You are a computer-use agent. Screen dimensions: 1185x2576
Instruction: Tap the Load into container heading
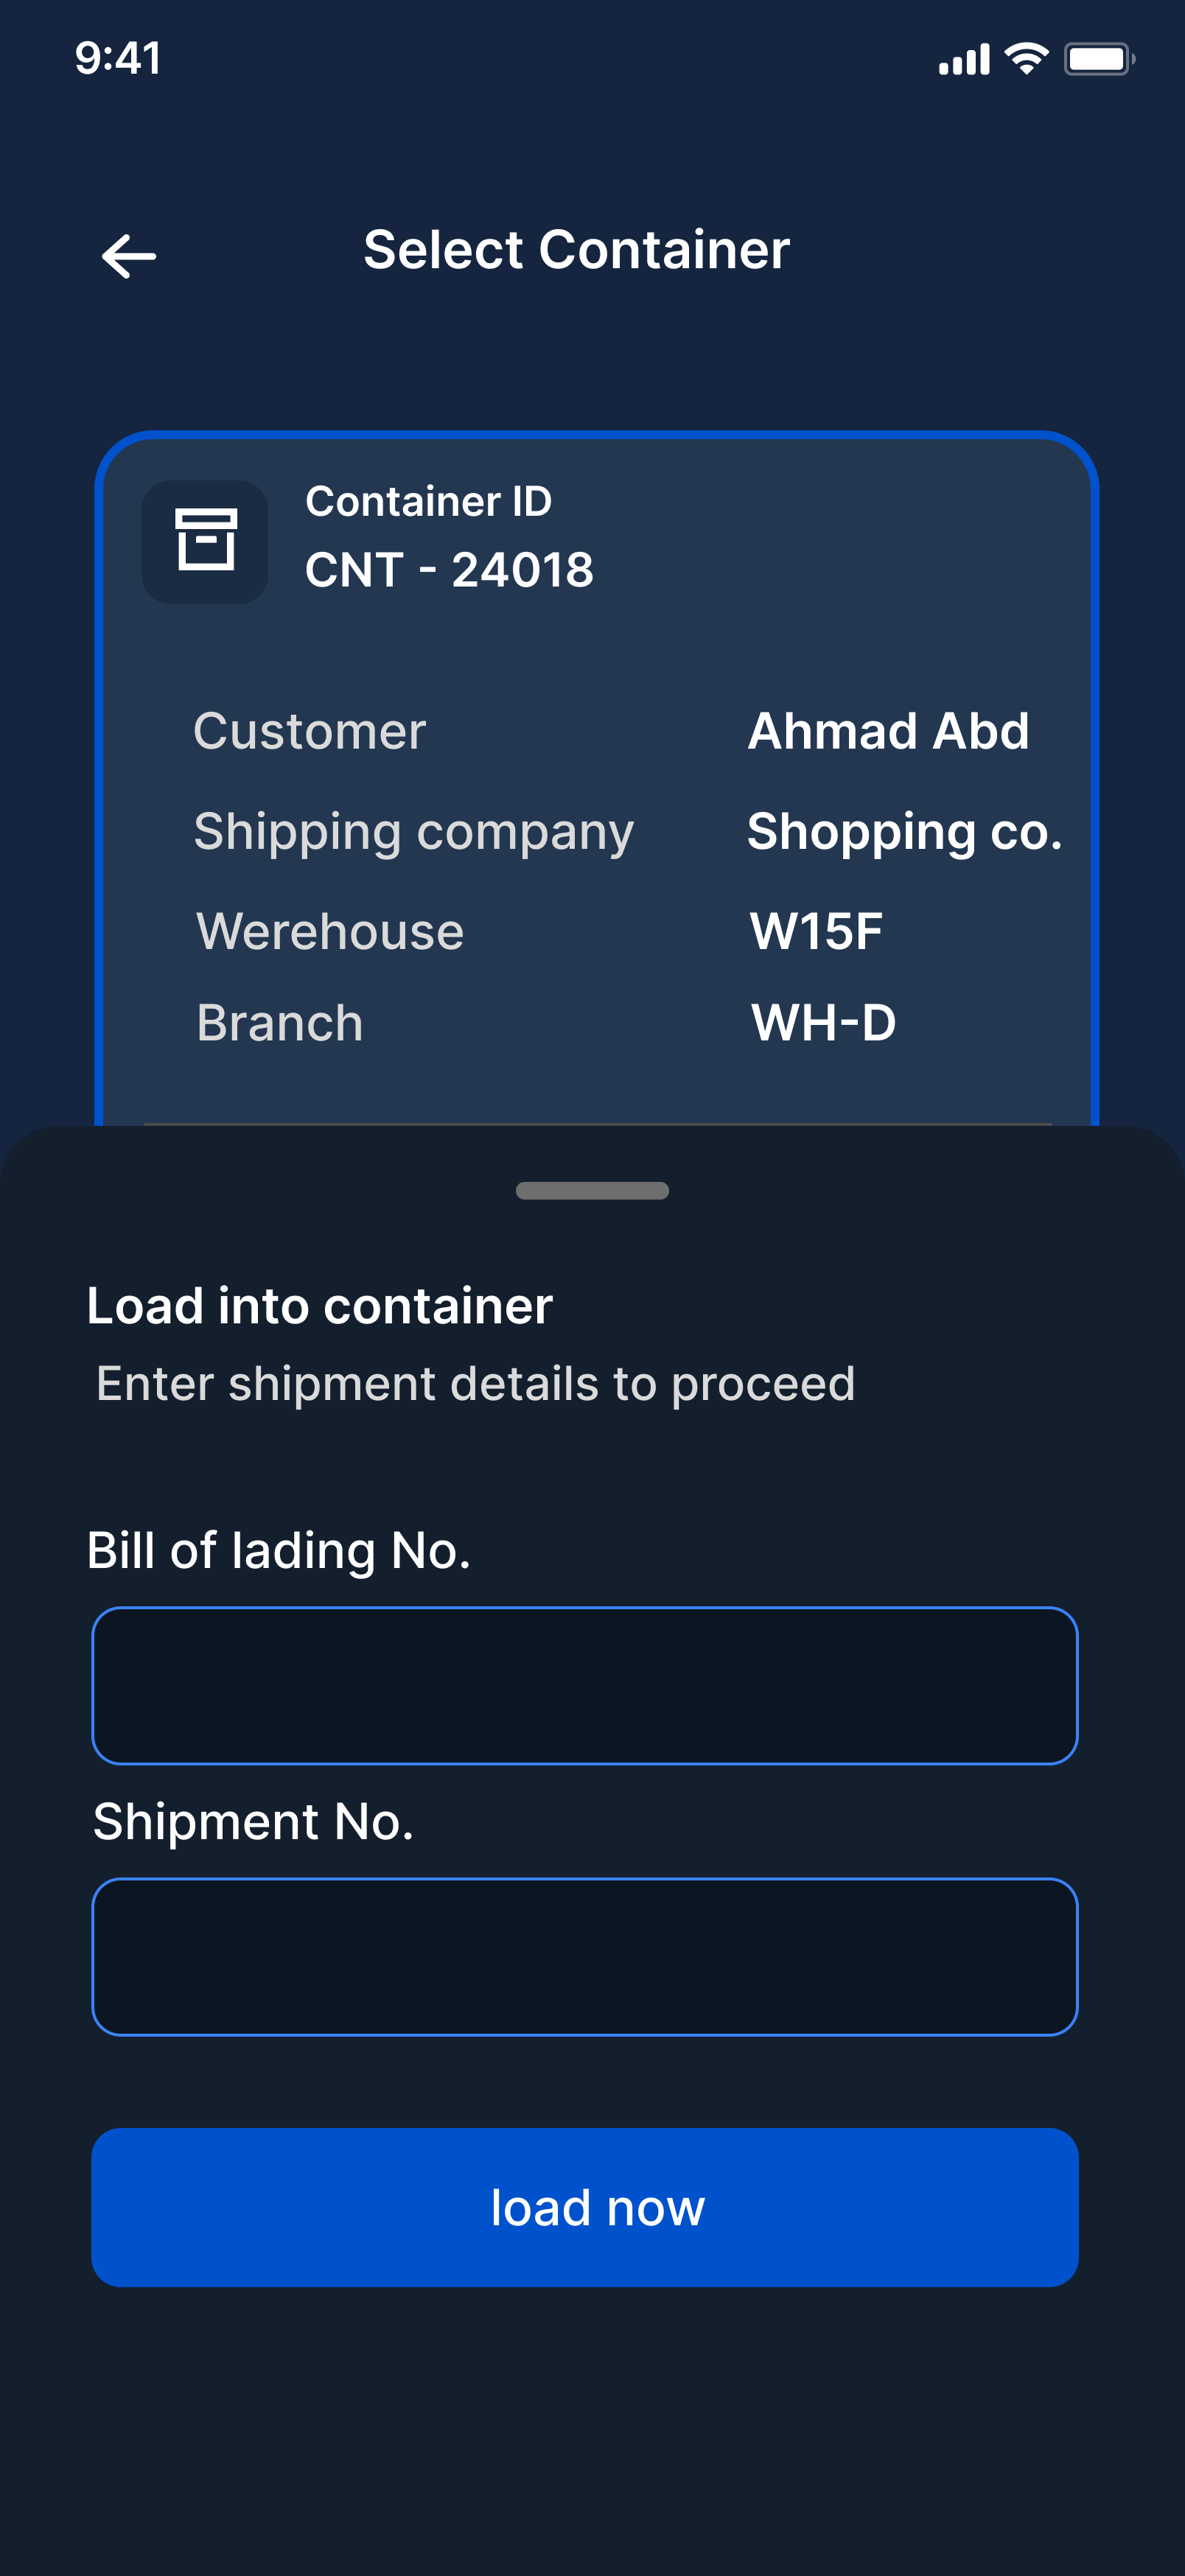point(320,1305)
